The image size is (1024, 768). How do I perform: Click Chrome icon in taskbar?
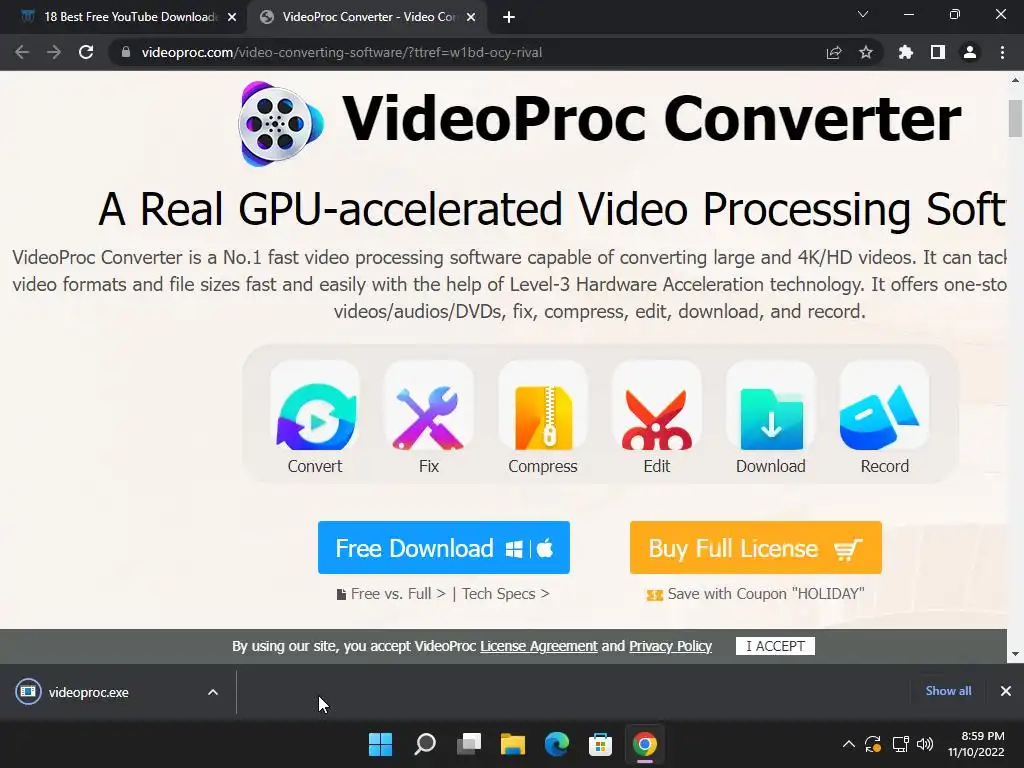(645, 744)
